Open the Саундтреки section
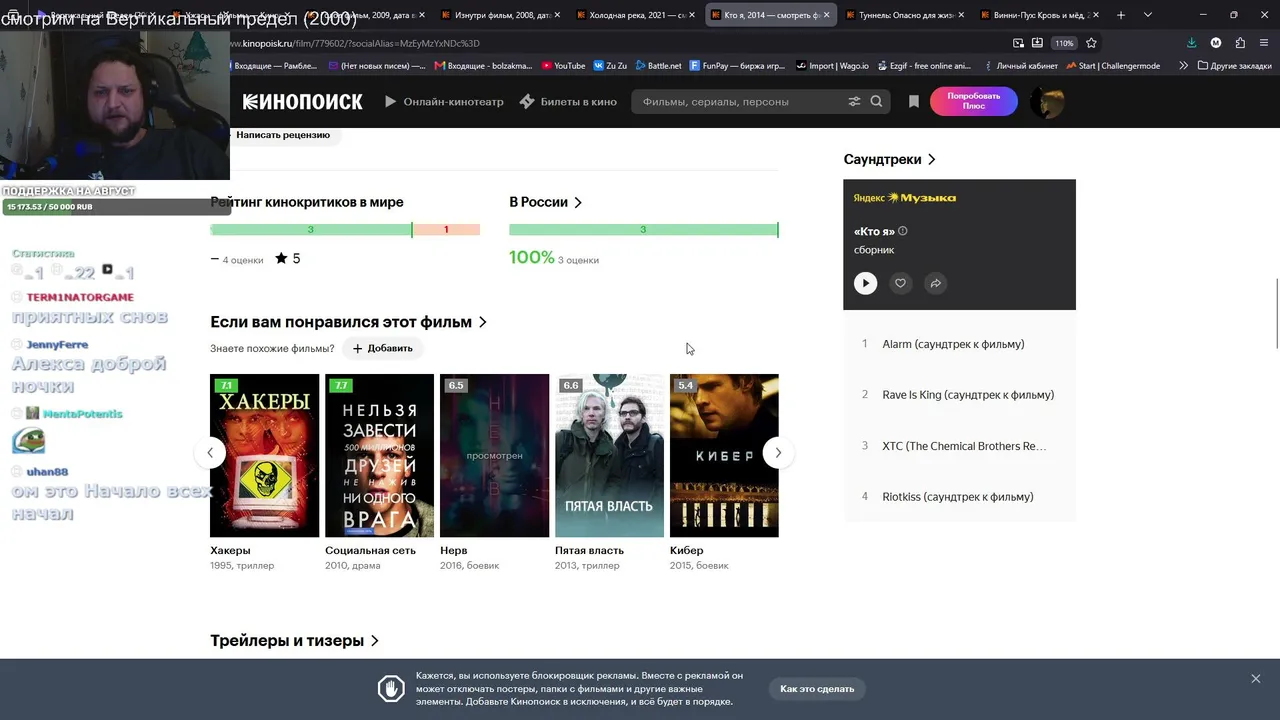The image size is (1280, 720). click(x=890, y=159)
